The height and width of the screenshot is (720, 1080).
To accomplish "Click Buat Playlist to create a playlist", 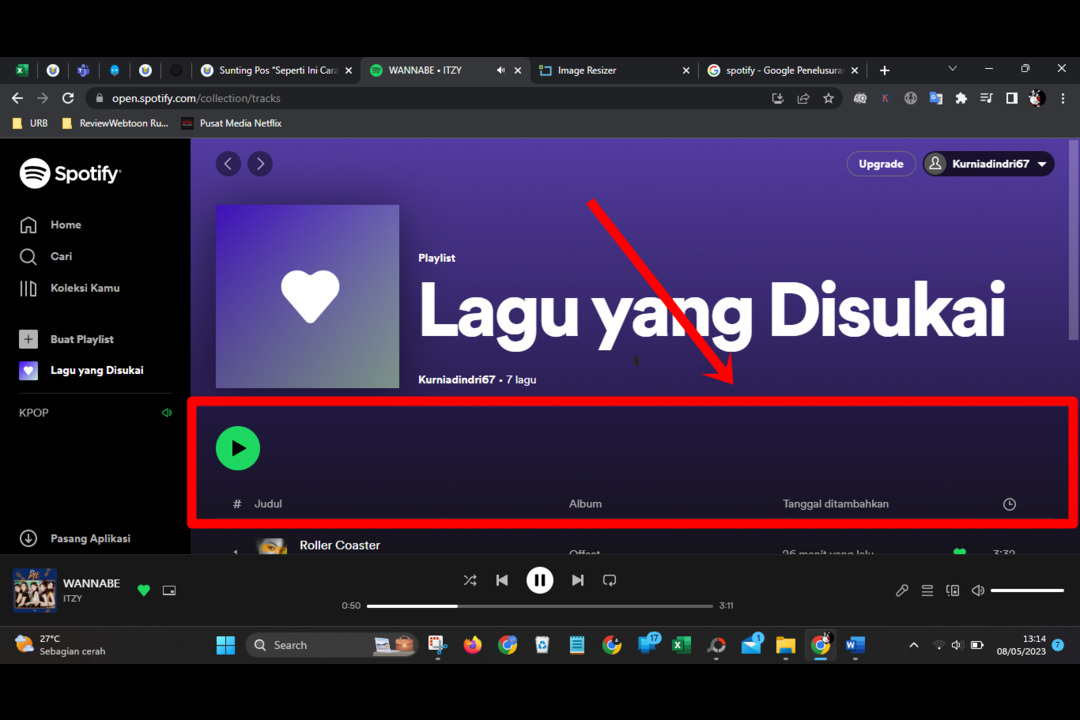I will [81, 339].
